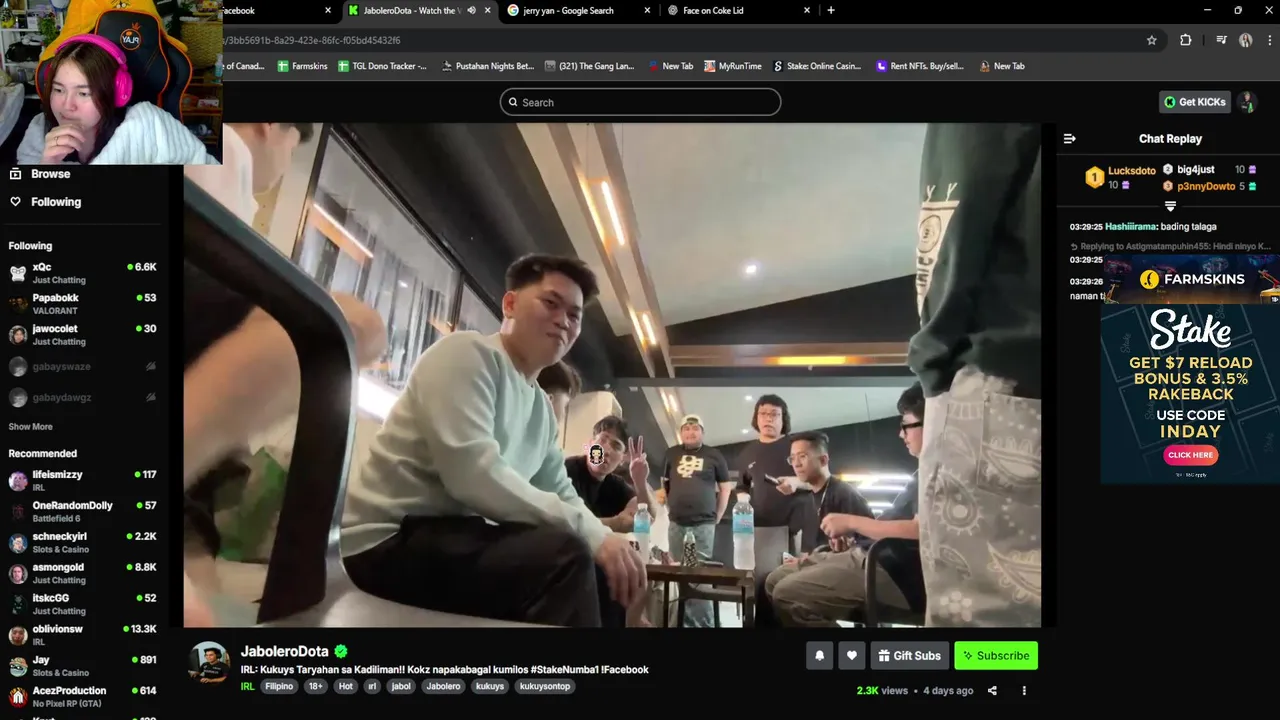
Task: Open the Stake Online Casino bookmark
Action: click(818, 66)
